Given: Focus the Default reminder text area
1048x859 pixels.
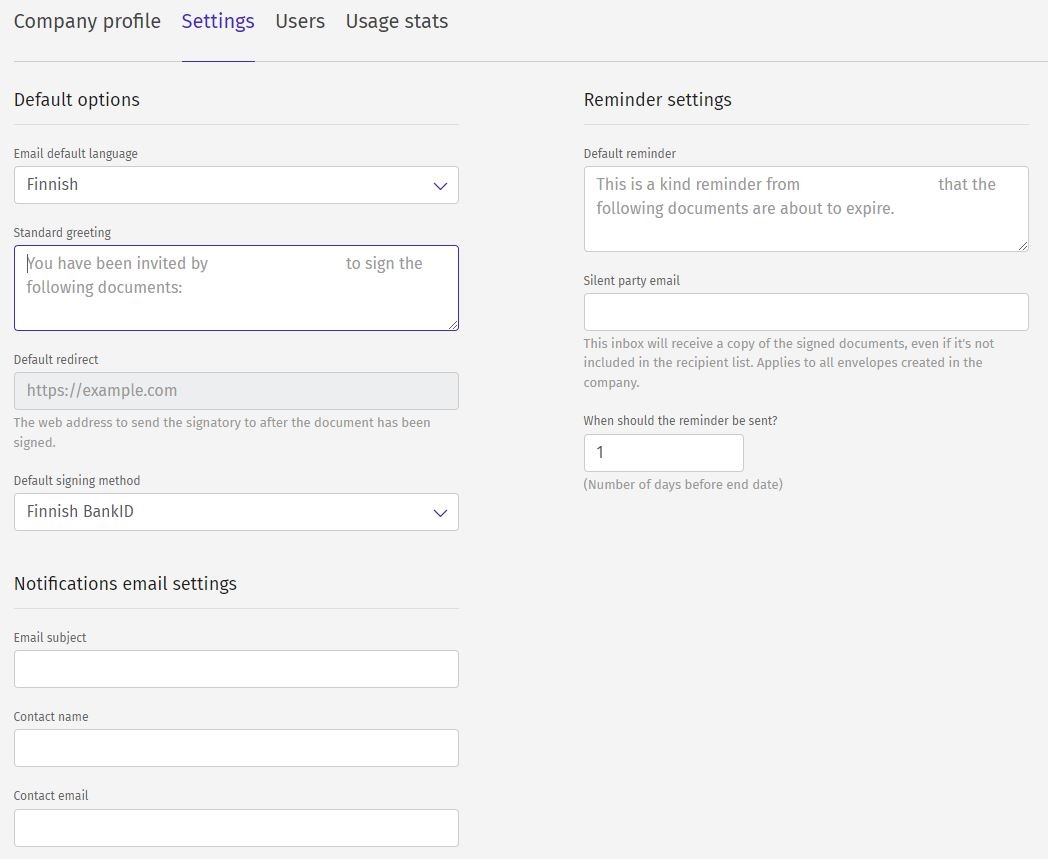Looking at the screenshot, I should [x=806, y=209].
